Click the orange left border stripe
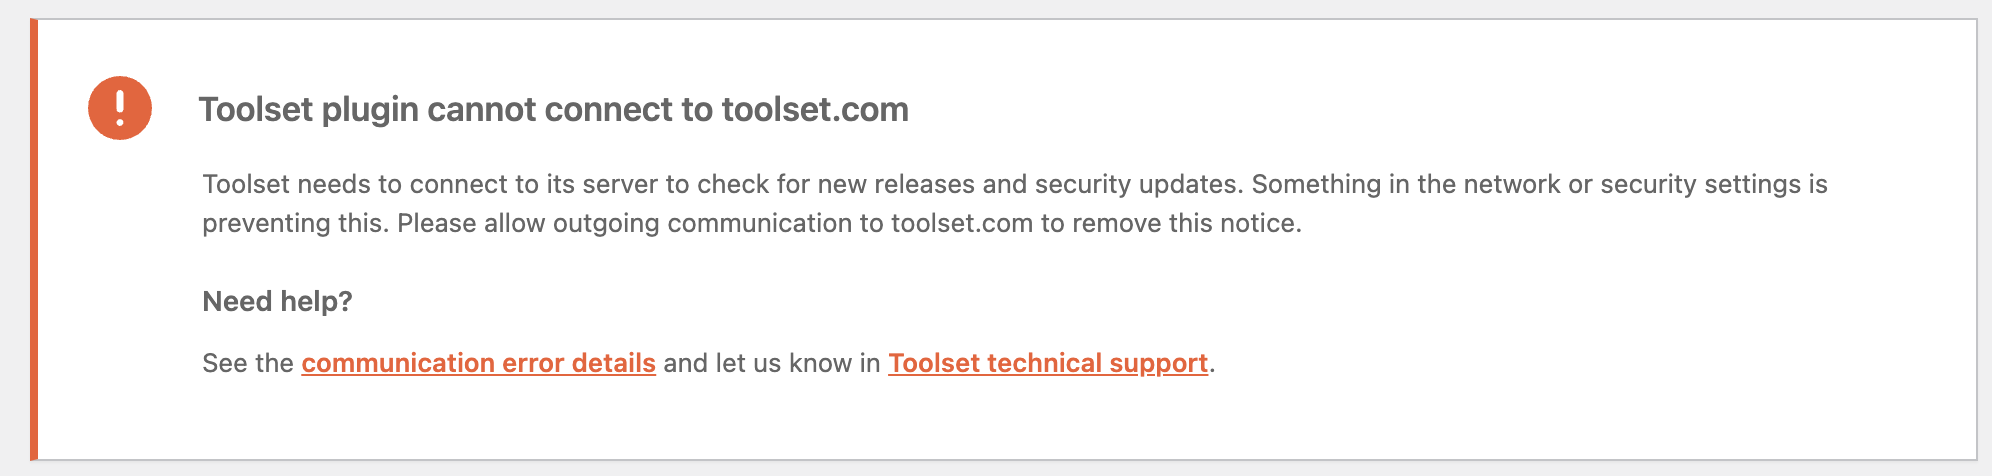The width and height of the screenshot is (1992, 476). pos(34,238)
